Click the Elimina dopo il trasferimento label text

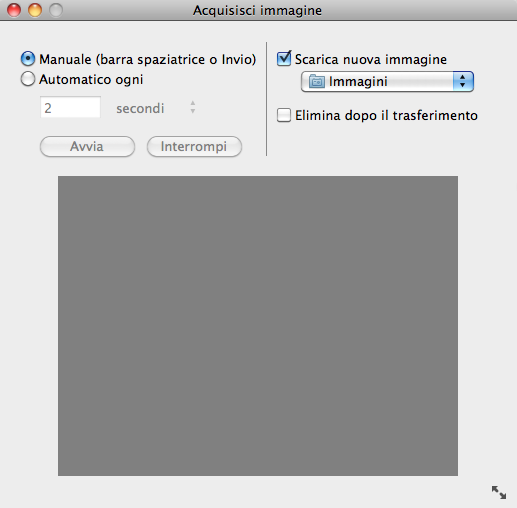(386, 115)
